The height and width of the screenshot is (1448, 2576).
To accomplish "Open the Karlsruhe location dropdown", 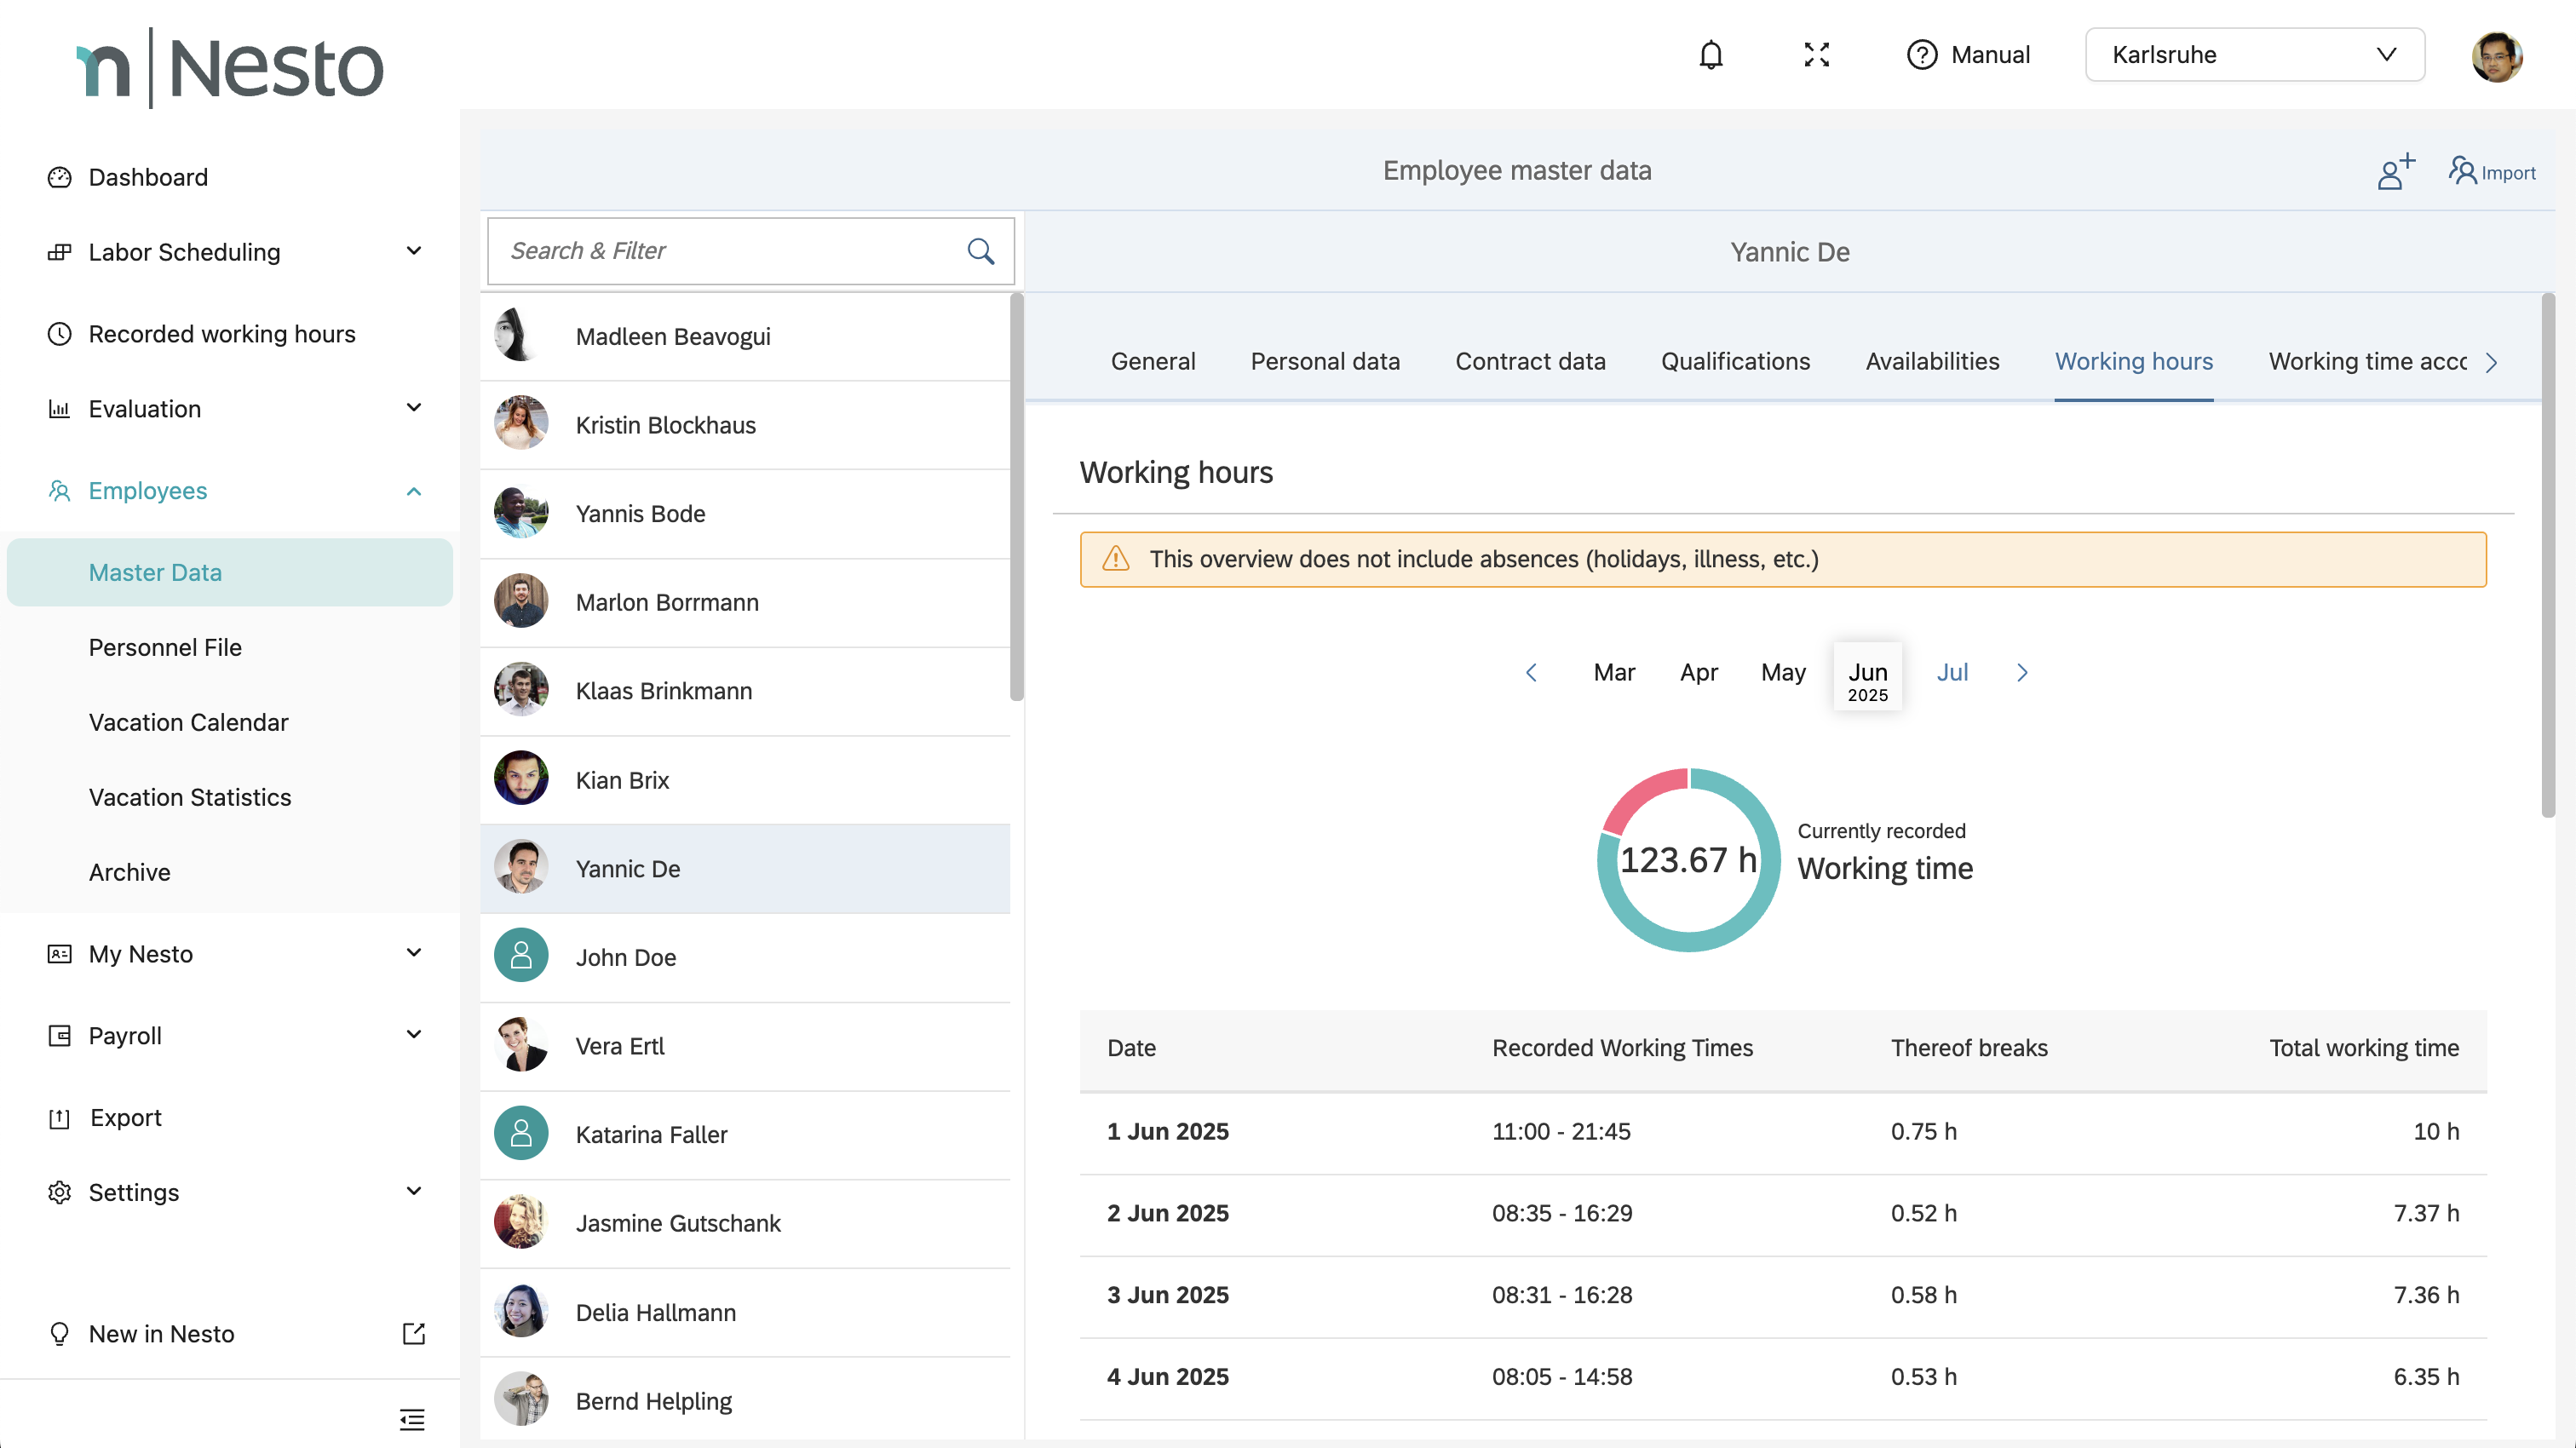I will pyautogui.click(x=2254, y=55).
